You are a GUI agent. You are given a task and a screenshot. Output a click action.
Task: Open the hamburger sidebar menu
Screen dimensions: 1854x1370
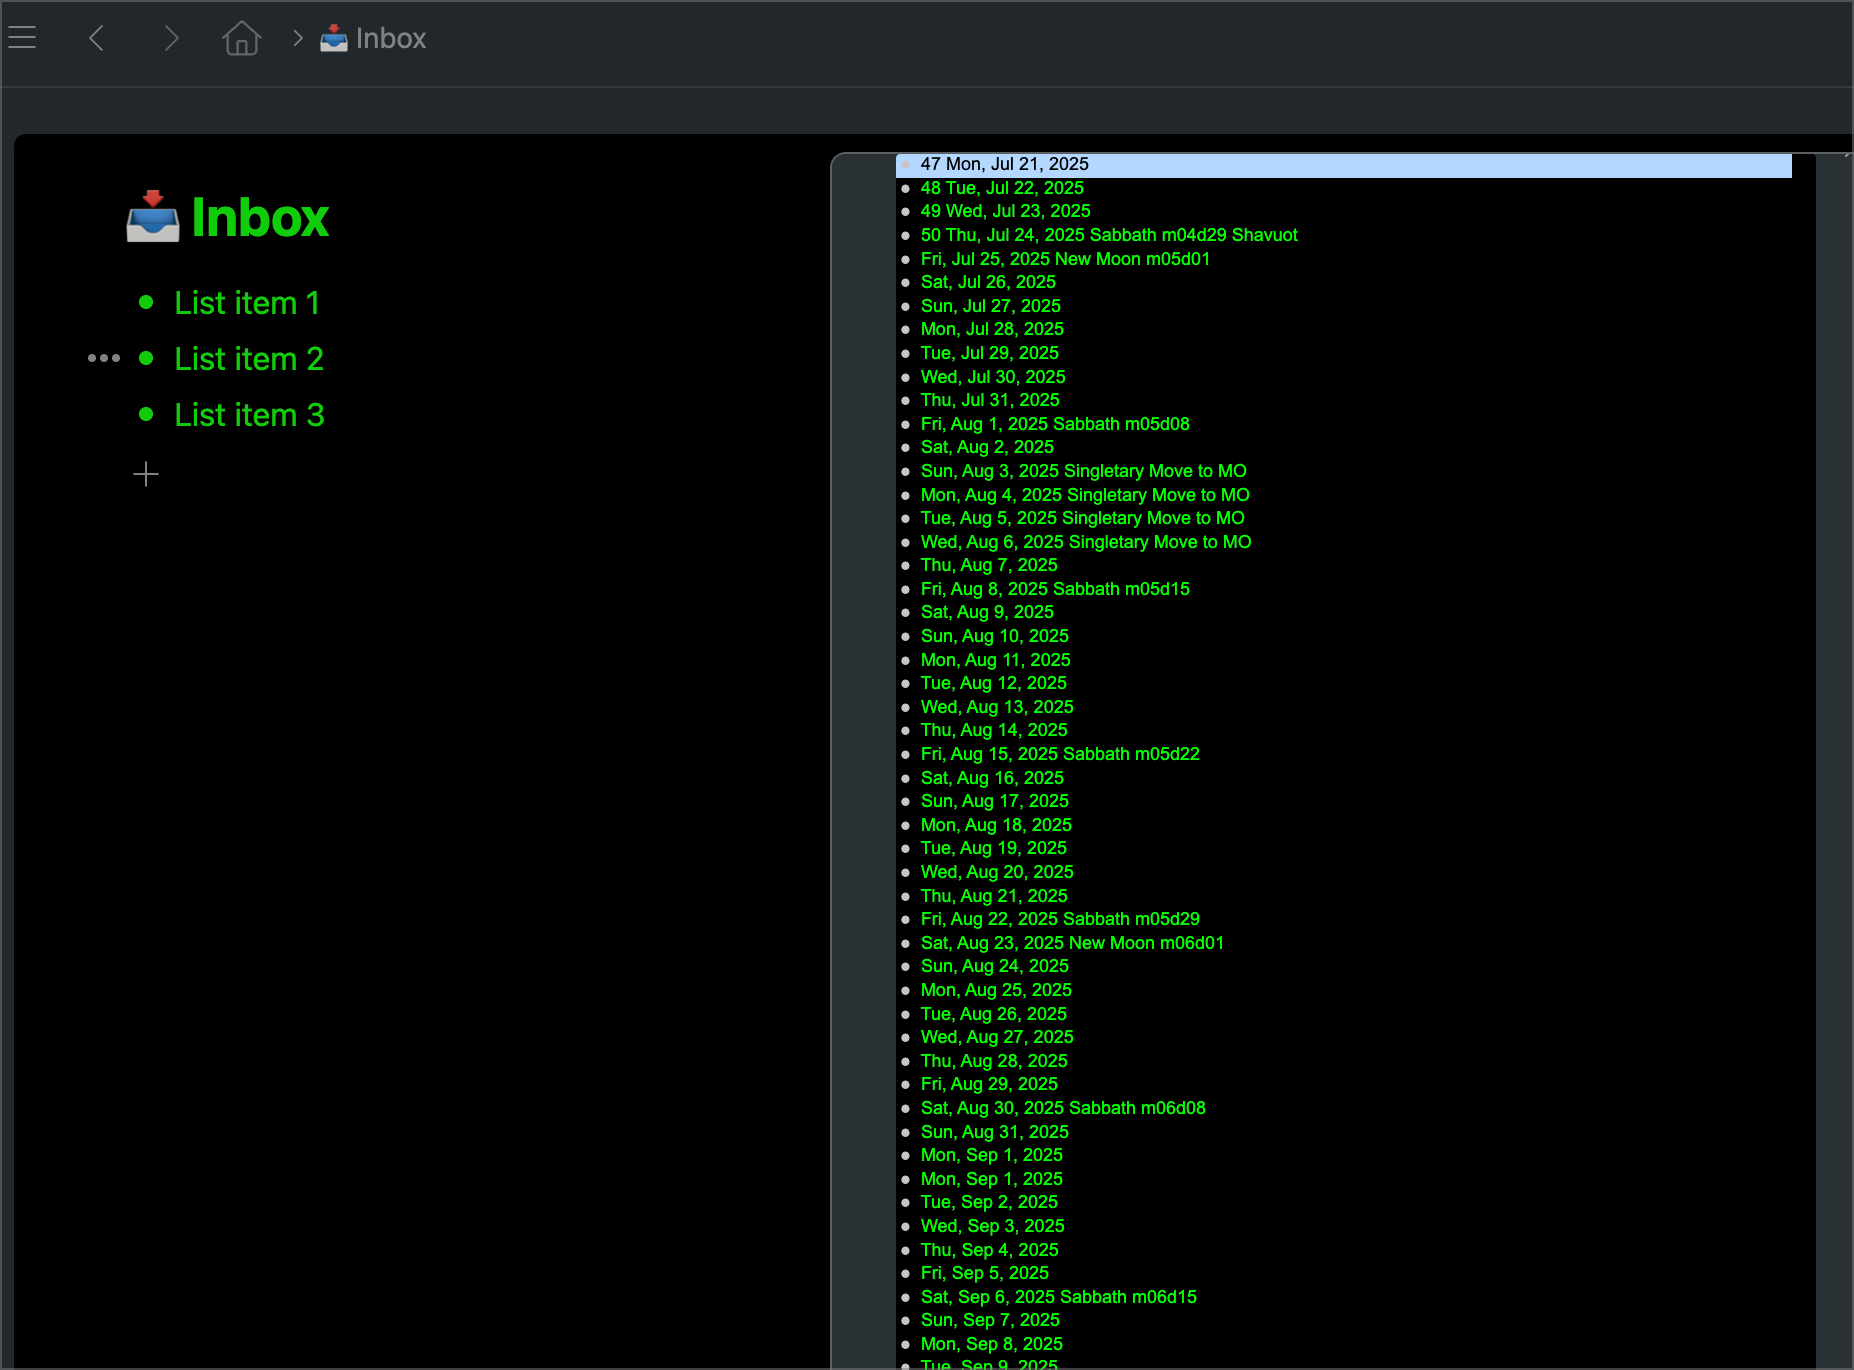(22, 38)
